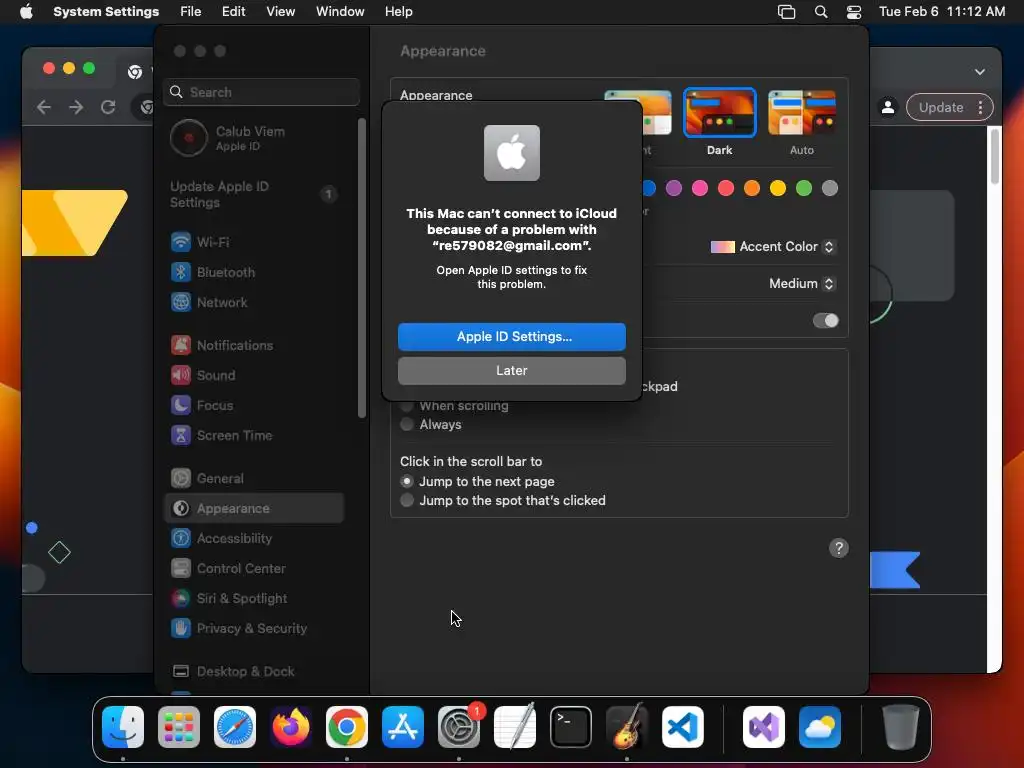Image resolution: width=1024 pixels, height=768 pixels.
Task: Choose the purple accent color
Action: click(674, 189)
